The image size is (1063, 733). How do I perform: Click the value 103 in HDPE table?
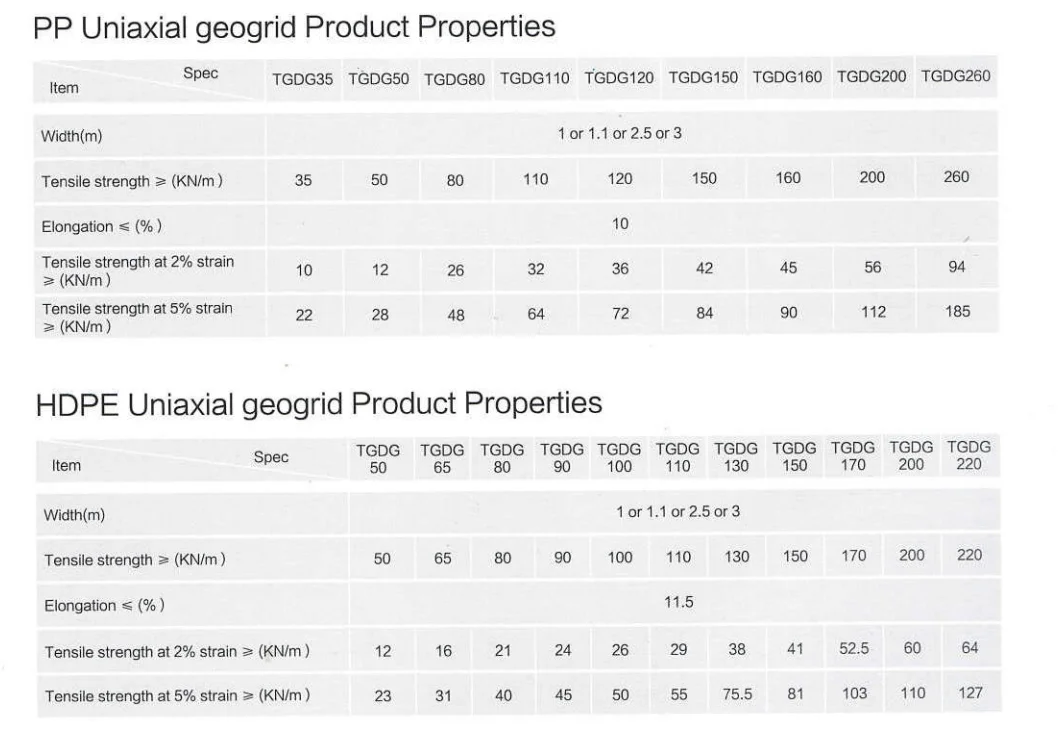click(x=854, y=693)
